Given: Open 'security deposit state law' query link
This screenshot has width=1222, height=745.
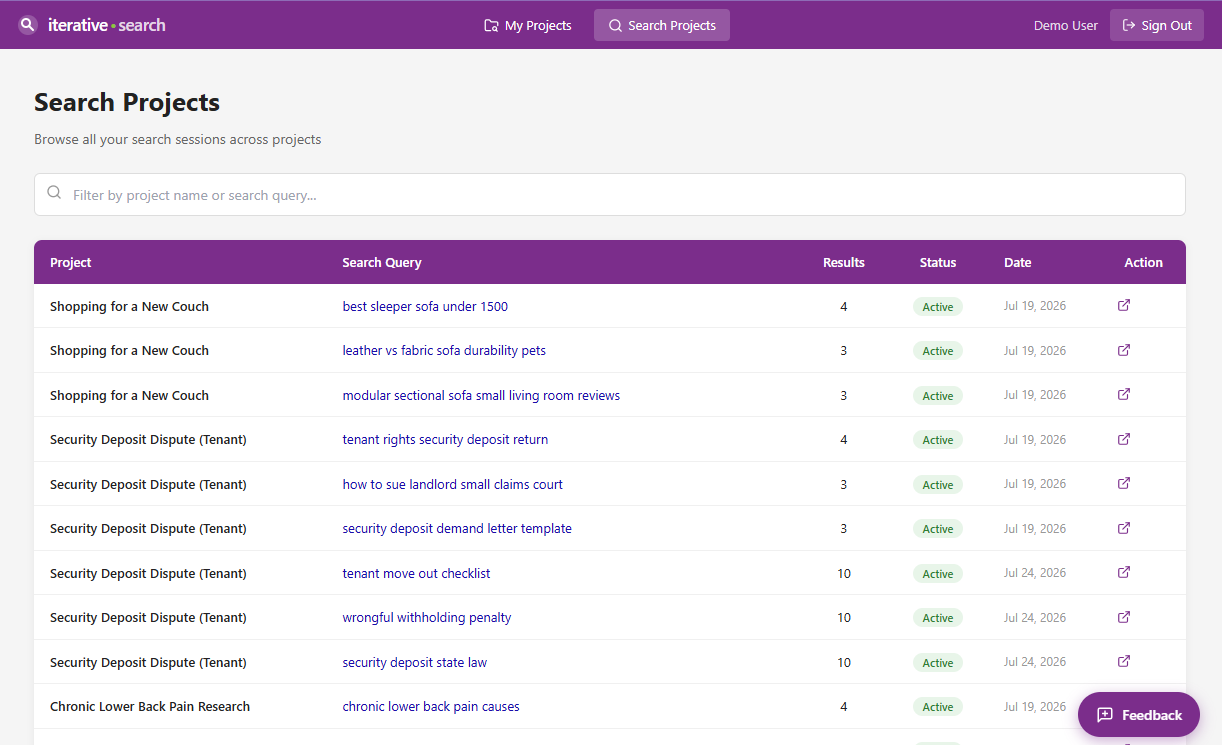Looking at the screenshot, I should (415, 663).
